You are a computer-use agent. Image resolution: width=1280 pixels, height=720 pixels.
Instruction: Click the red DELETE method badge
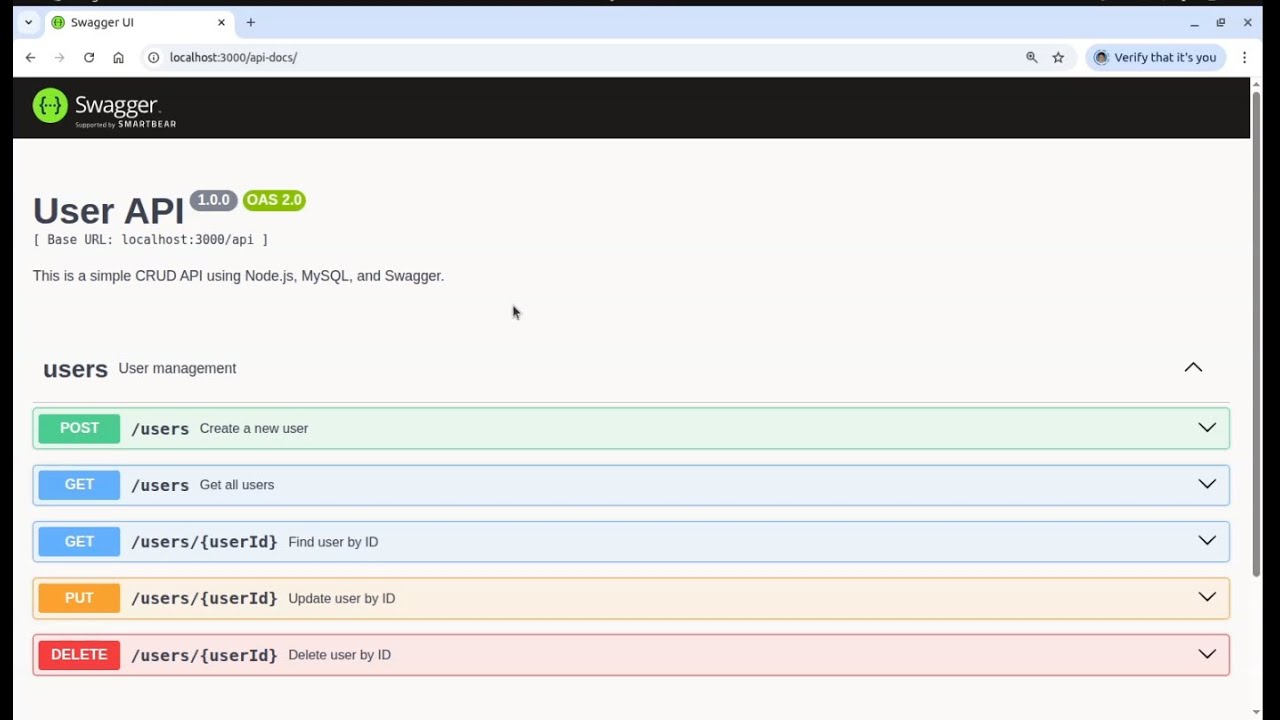79,655
